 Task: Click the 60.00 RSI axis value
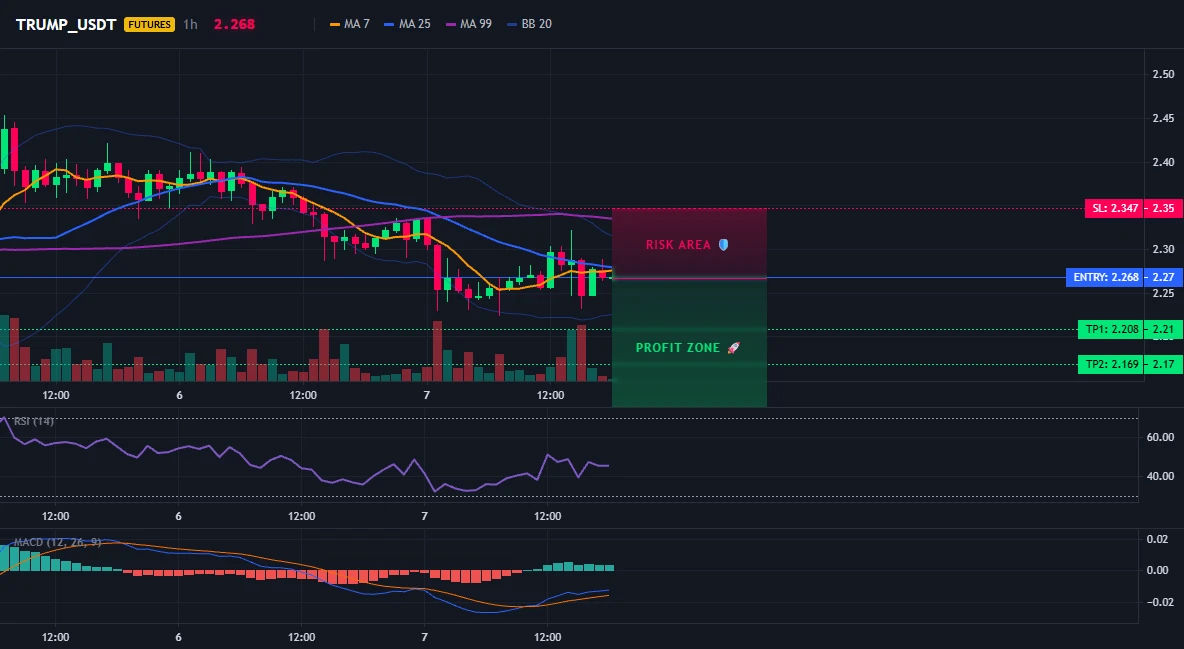click(x=1161, y=437)
